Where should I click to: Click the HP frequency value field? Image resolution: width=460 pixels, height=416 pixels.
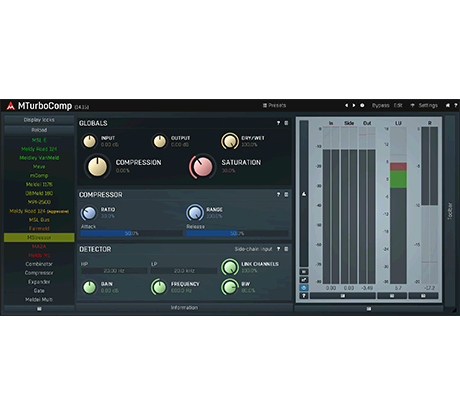[114, 271]
